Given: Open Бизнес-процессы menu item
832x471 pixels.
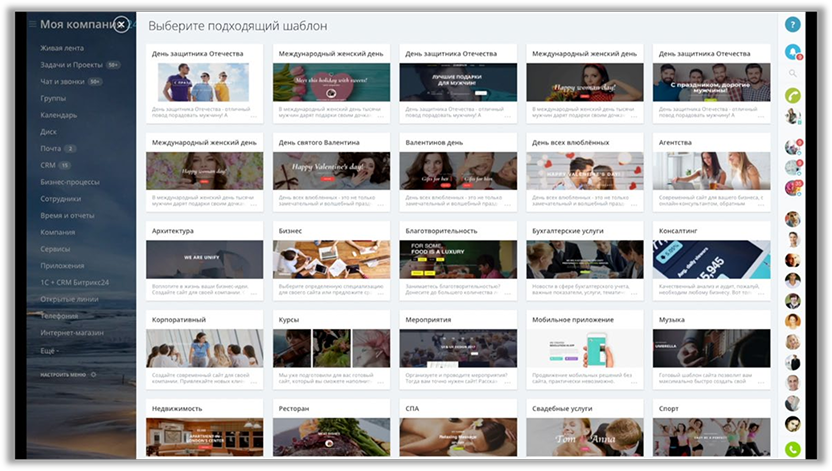Looking at the screenshot, I should (70, 182).
